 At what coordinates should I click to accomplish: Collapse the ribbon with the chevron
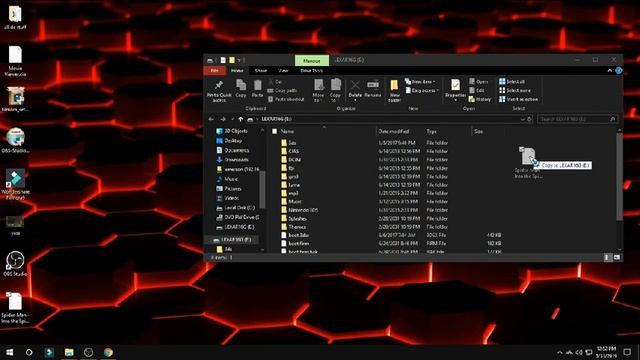coord(610,71)
